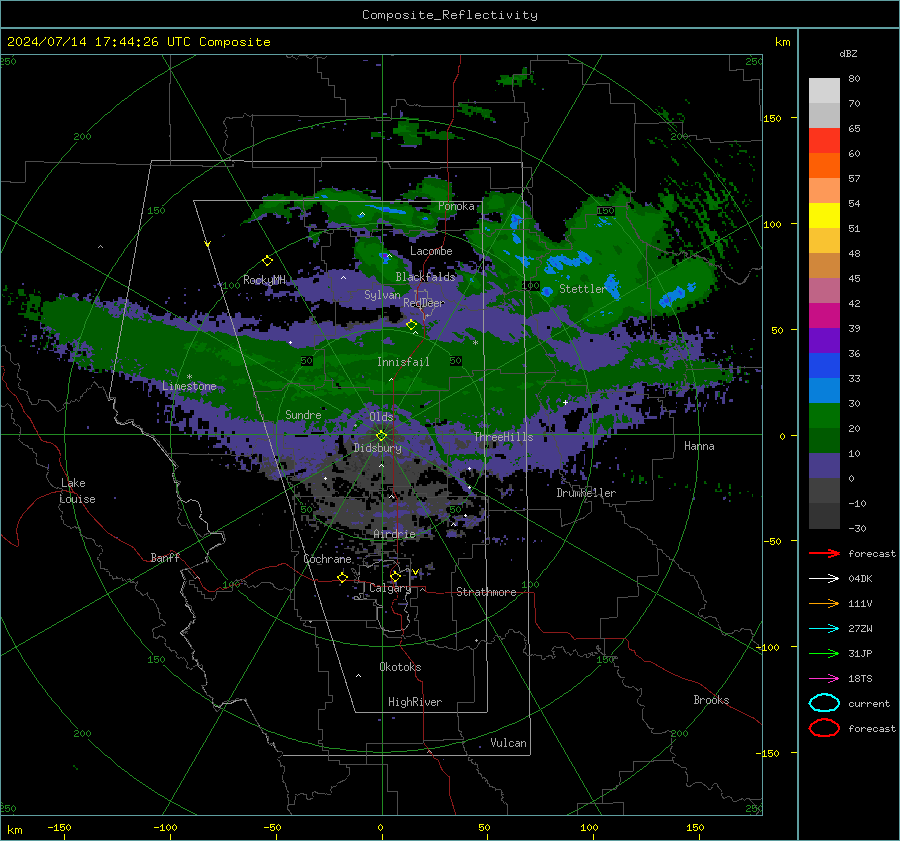Click the Lake Louise label
Image resolution: width=900 pixels, height=841 pixels.
(x=77, y=491)
